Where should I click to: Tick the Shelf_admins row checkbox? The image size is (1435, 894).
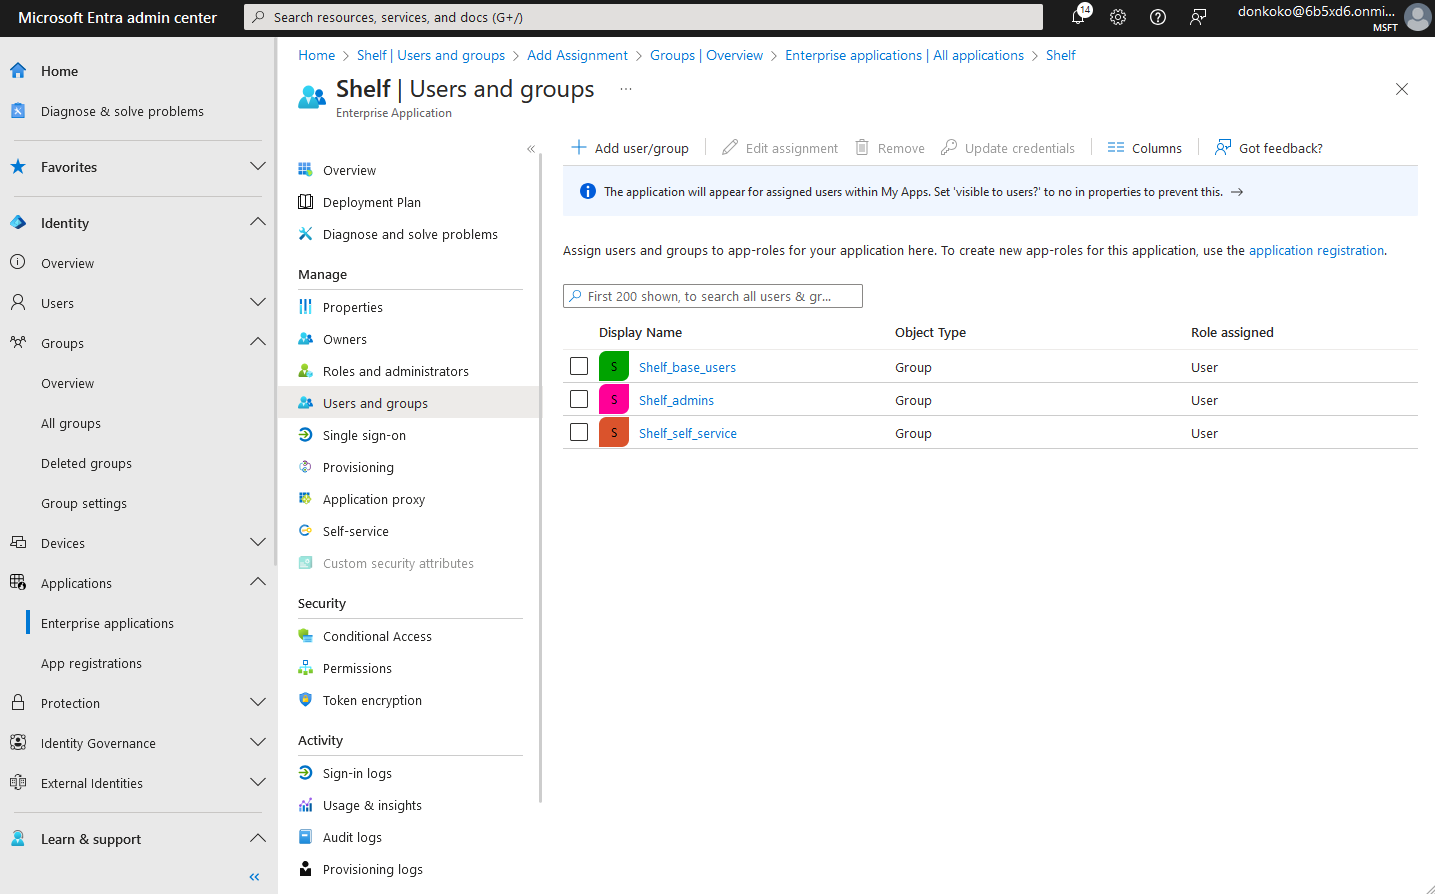[x=579, y=399]
